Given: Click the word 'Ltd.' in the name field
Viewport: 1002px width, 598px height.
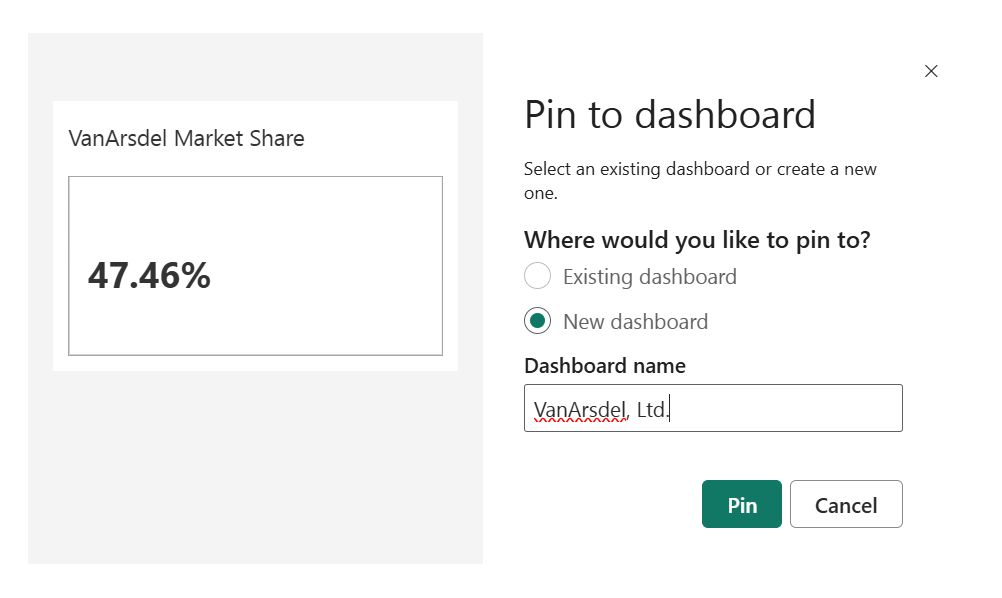Looking at the screenshot, I should pyautogui.click(x=652, y=409).
